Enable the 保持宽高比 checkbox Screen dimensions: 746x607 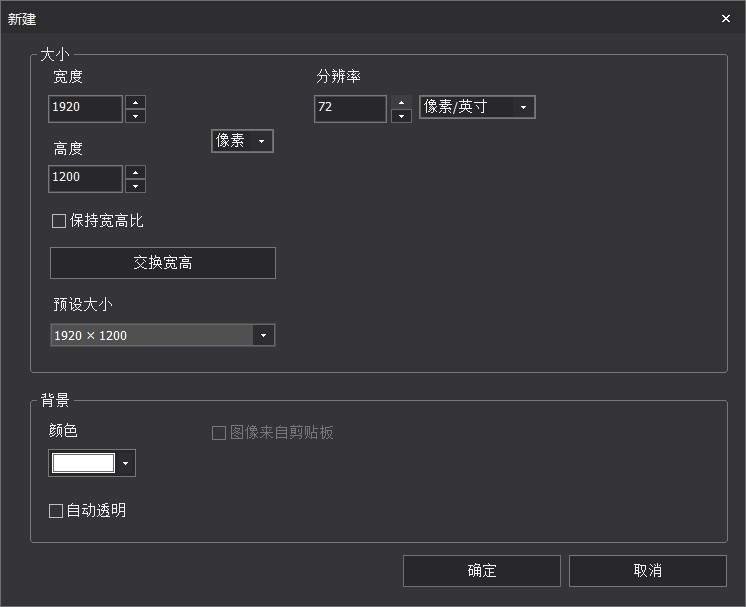pyautogui.click(x=59, y=221)
